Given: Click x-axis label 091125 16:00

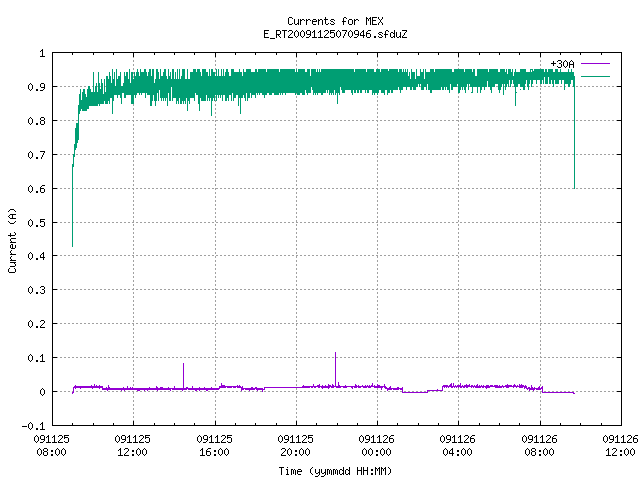Looking at the screenshot, I should coord(214,446).
